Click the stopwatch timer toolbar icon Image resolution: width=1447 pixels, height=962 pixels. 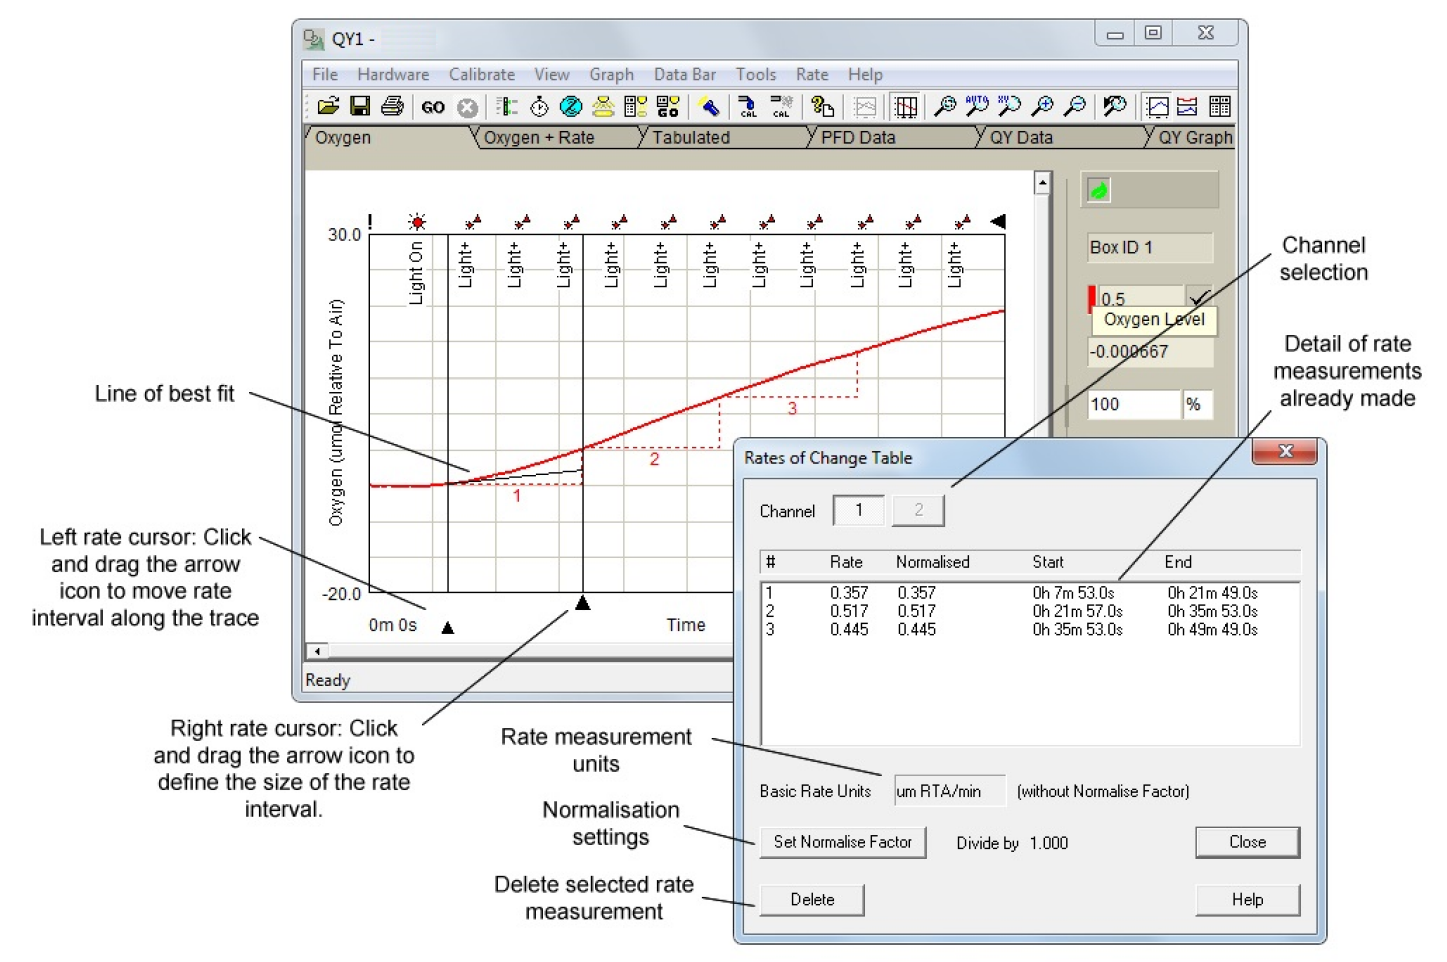(539, 106)
